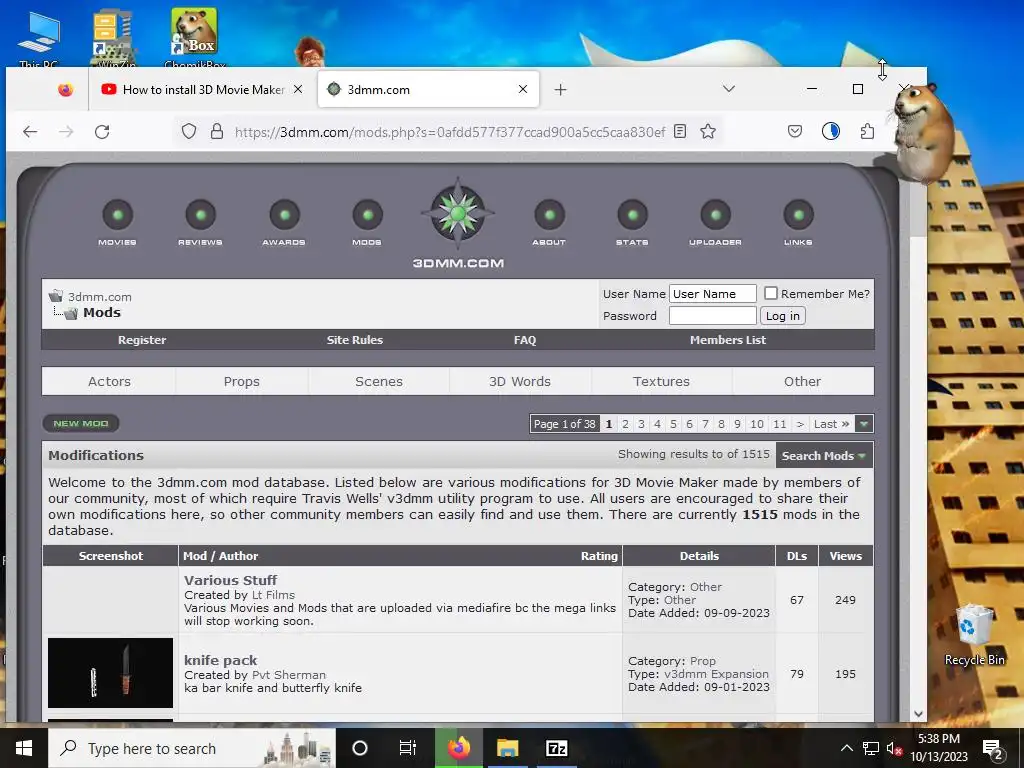Open 7-Zip from the taskbar
Viewport: 1024px width, 768px height.
coord(556,748)
